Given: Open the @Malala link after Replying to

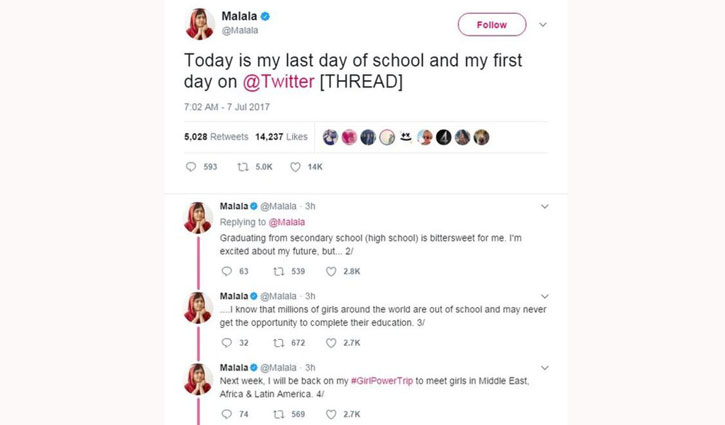Looking at the screenshot, I should 287,222.
